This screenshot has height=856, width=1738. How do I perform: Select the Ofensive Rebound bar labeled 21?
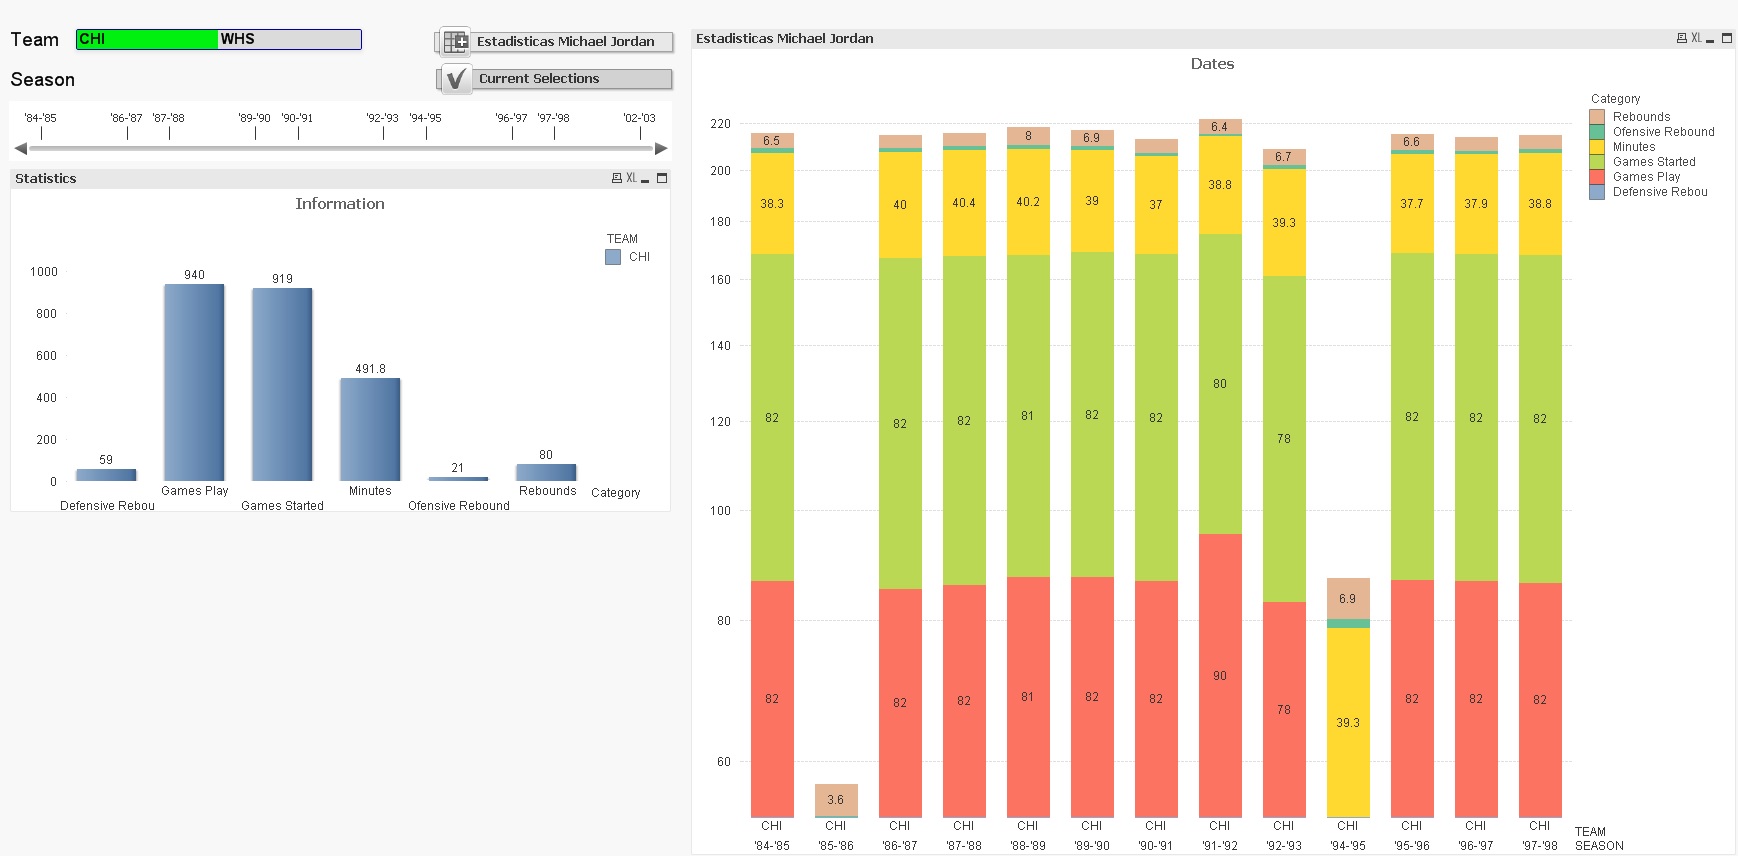click(x=458, y=479)
